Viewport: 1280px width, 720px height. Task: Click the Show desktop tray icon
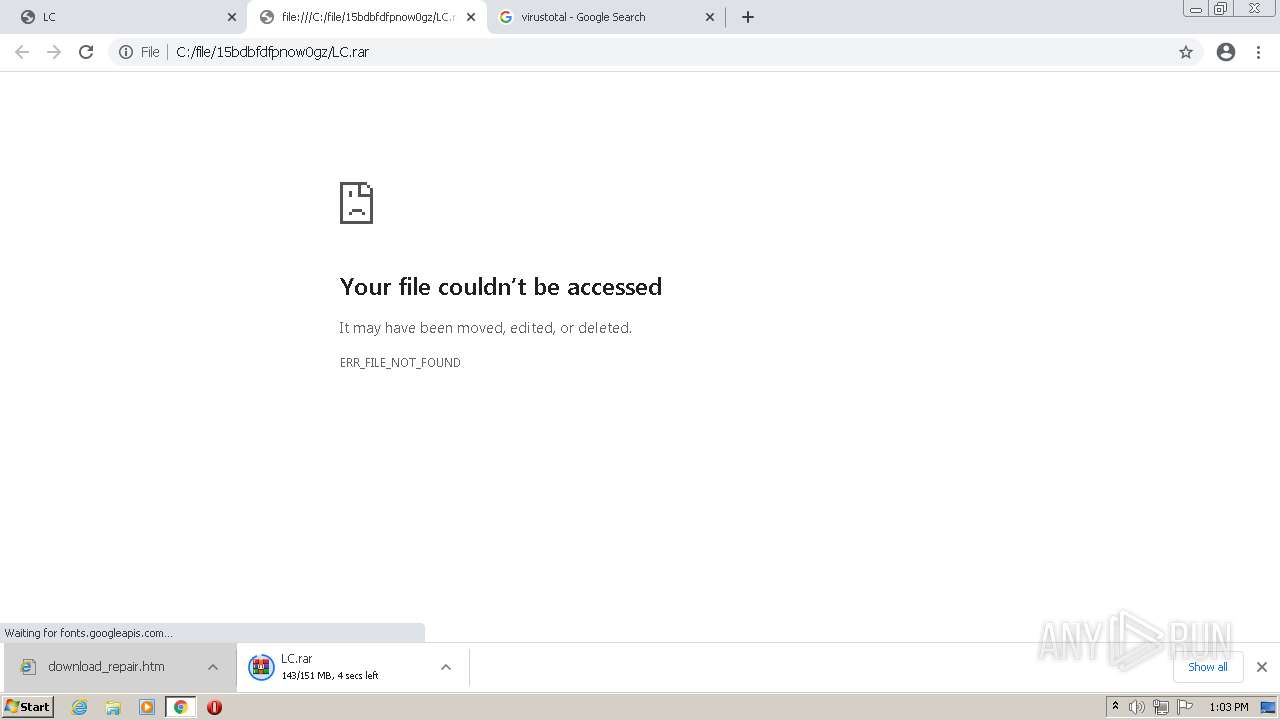click(1268, 707)
